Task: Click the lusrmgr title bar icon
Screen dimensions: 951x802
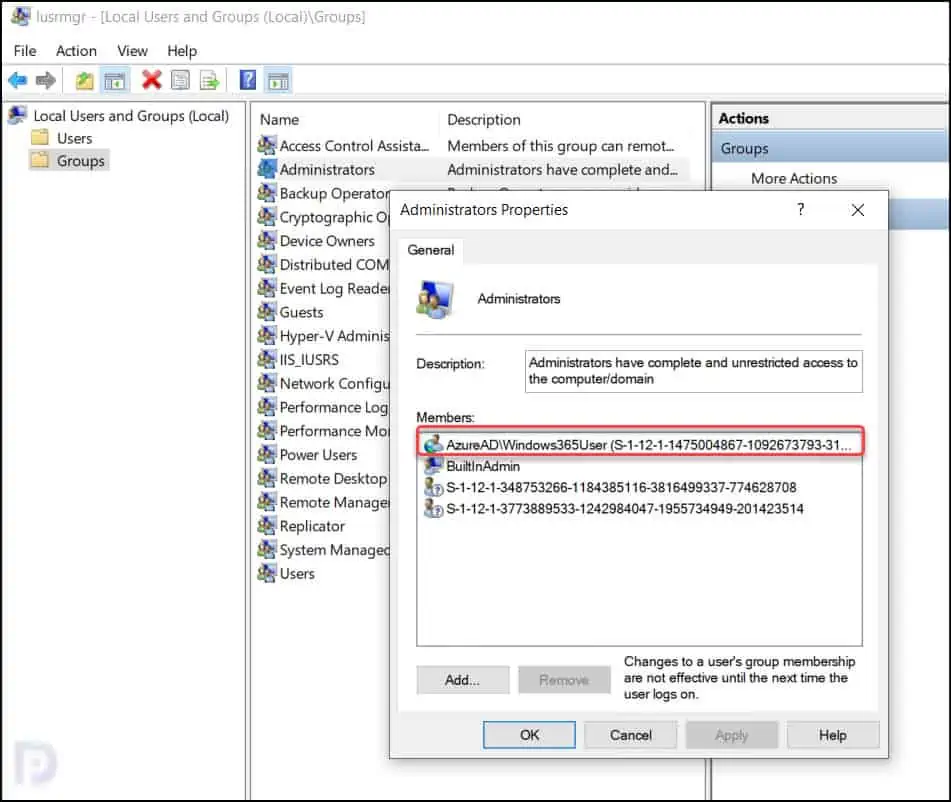Action: 21,16
